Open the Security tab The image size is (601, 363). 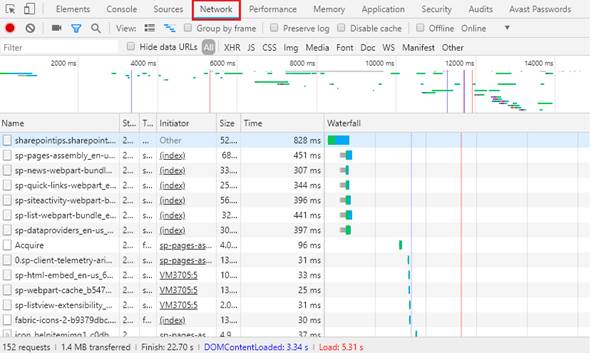pos(436,9)
